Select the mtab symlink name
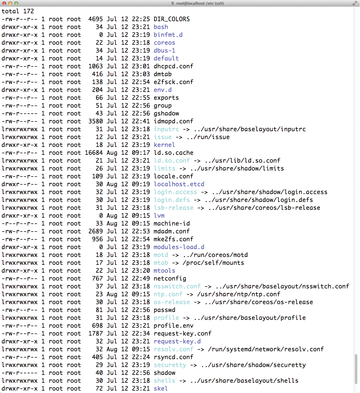 tap(161, 263)
